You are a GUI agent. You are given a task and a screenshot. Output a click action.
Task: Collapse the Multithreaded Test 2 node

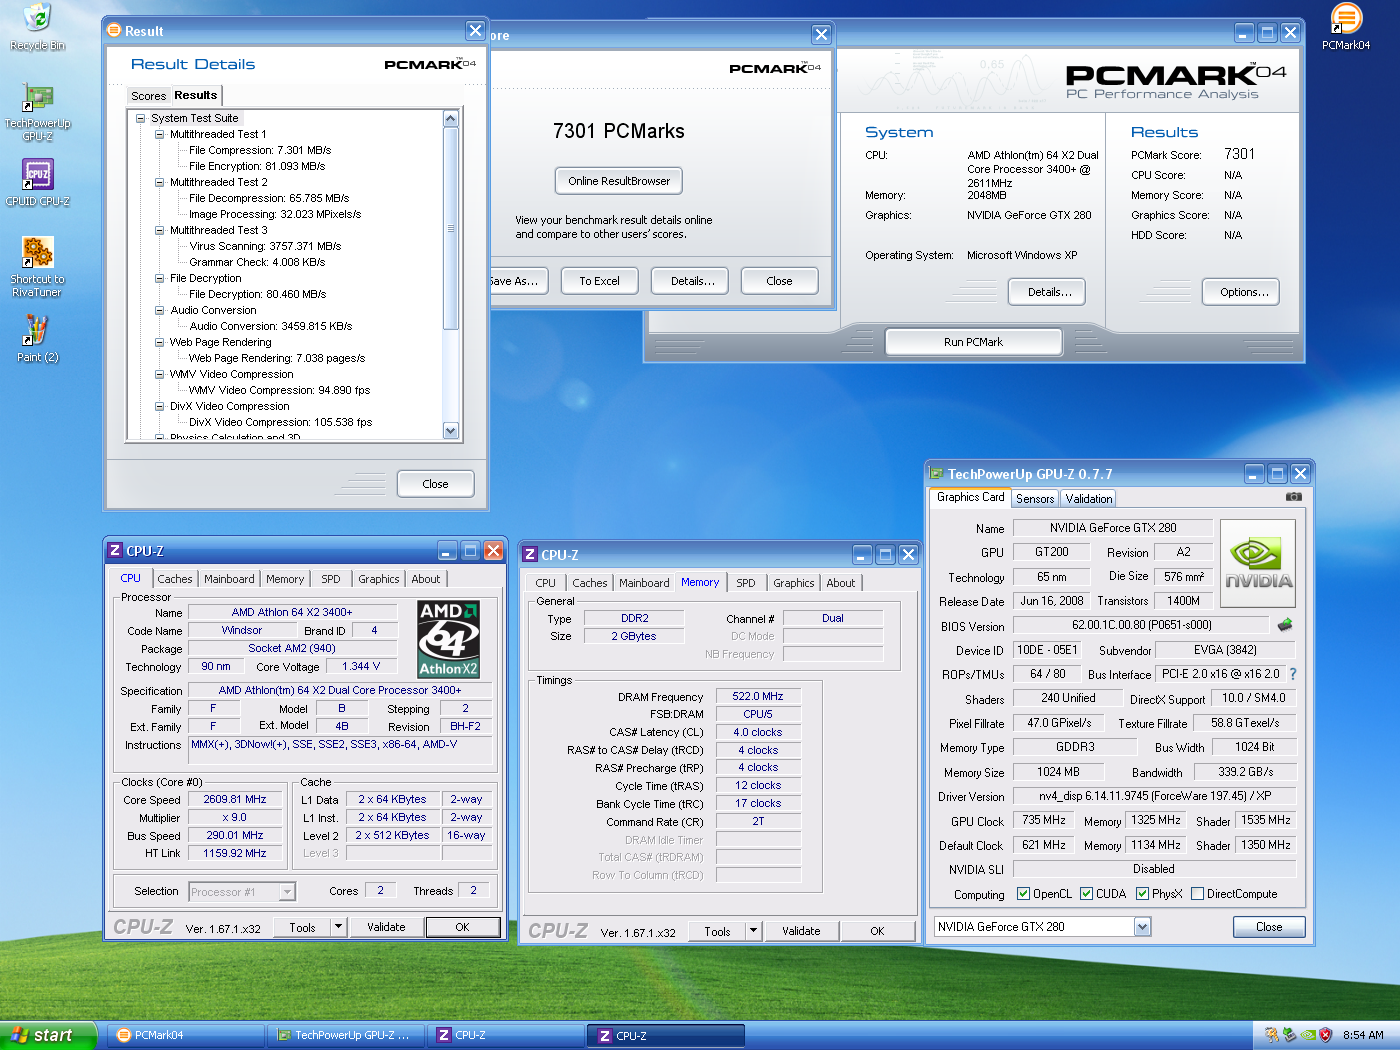coord(160,182)
